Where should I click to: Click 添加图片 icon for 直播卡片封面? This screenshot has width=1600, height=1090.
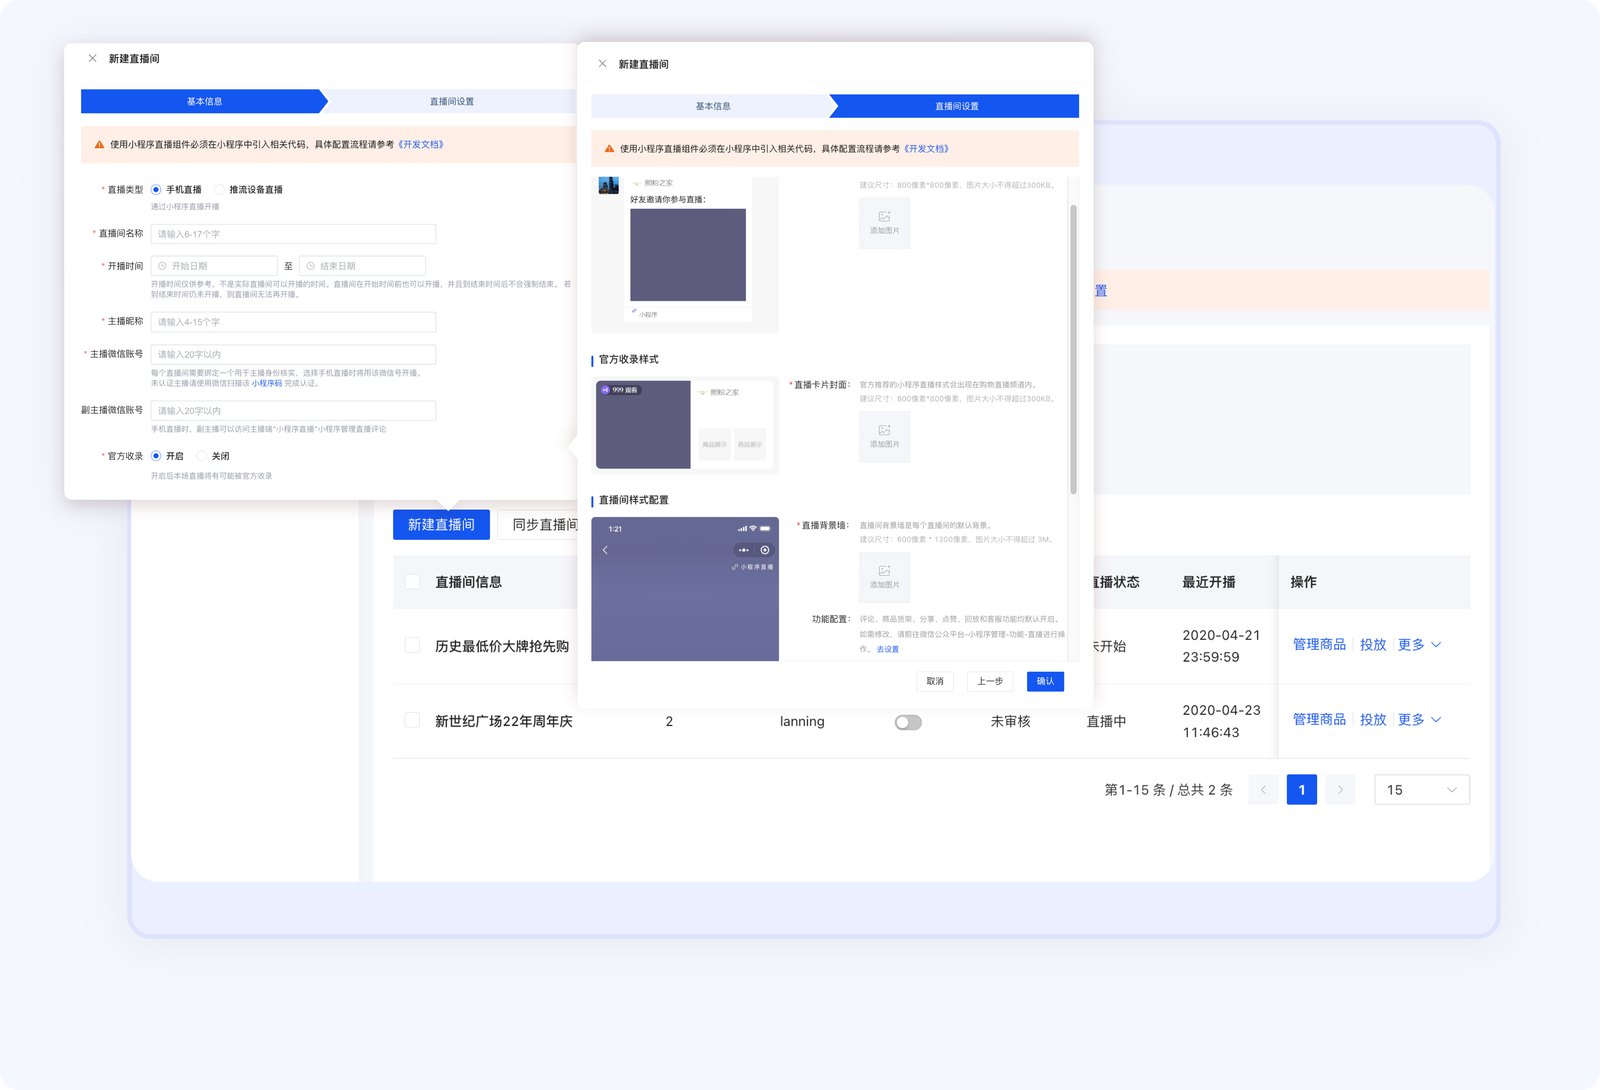coord(884,436)
